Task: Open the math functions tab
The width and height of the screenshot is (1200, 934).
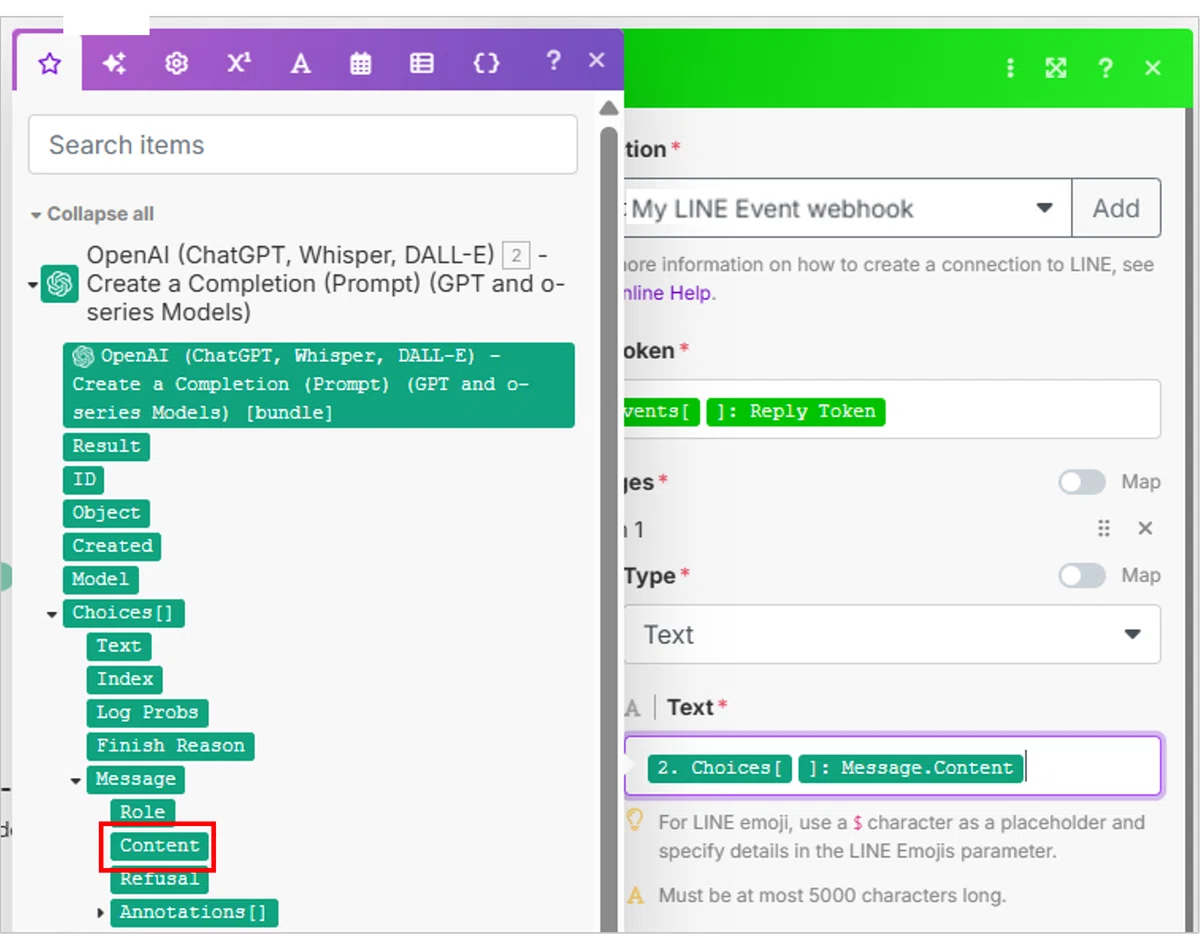Action: 238,64
